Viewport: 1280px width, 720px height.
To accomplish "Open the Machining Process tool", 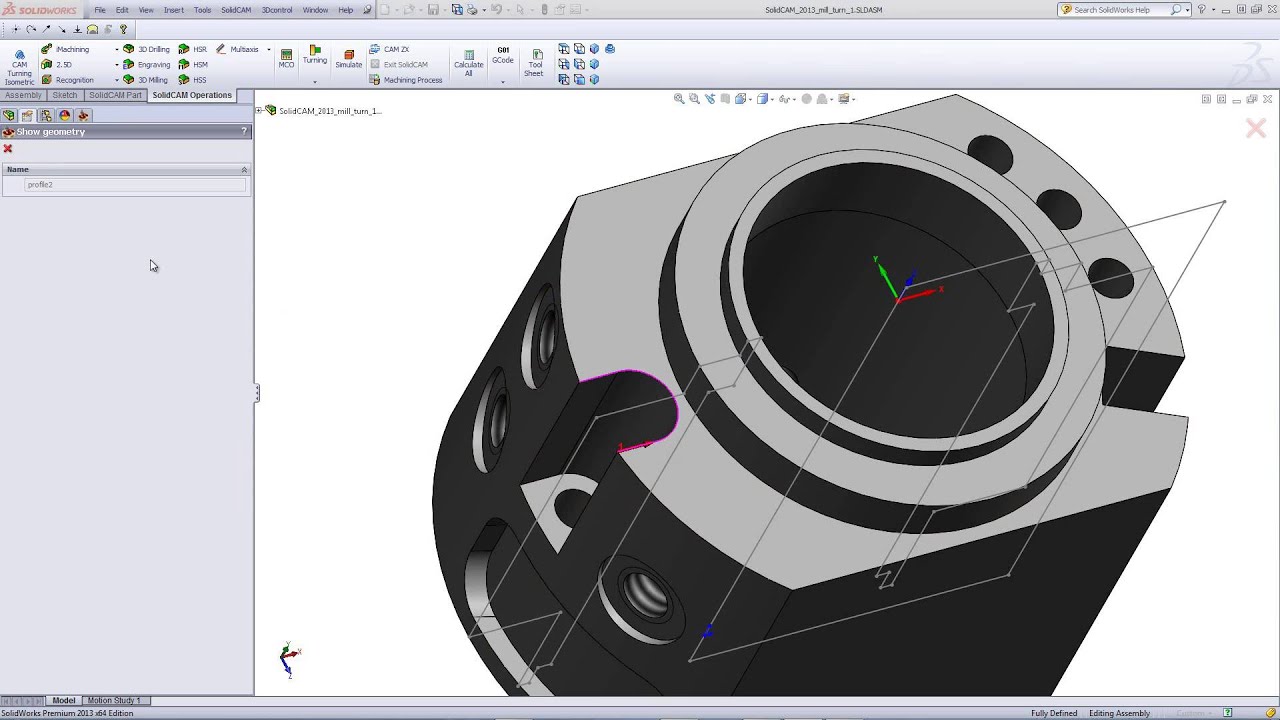I will click(406, 80).
